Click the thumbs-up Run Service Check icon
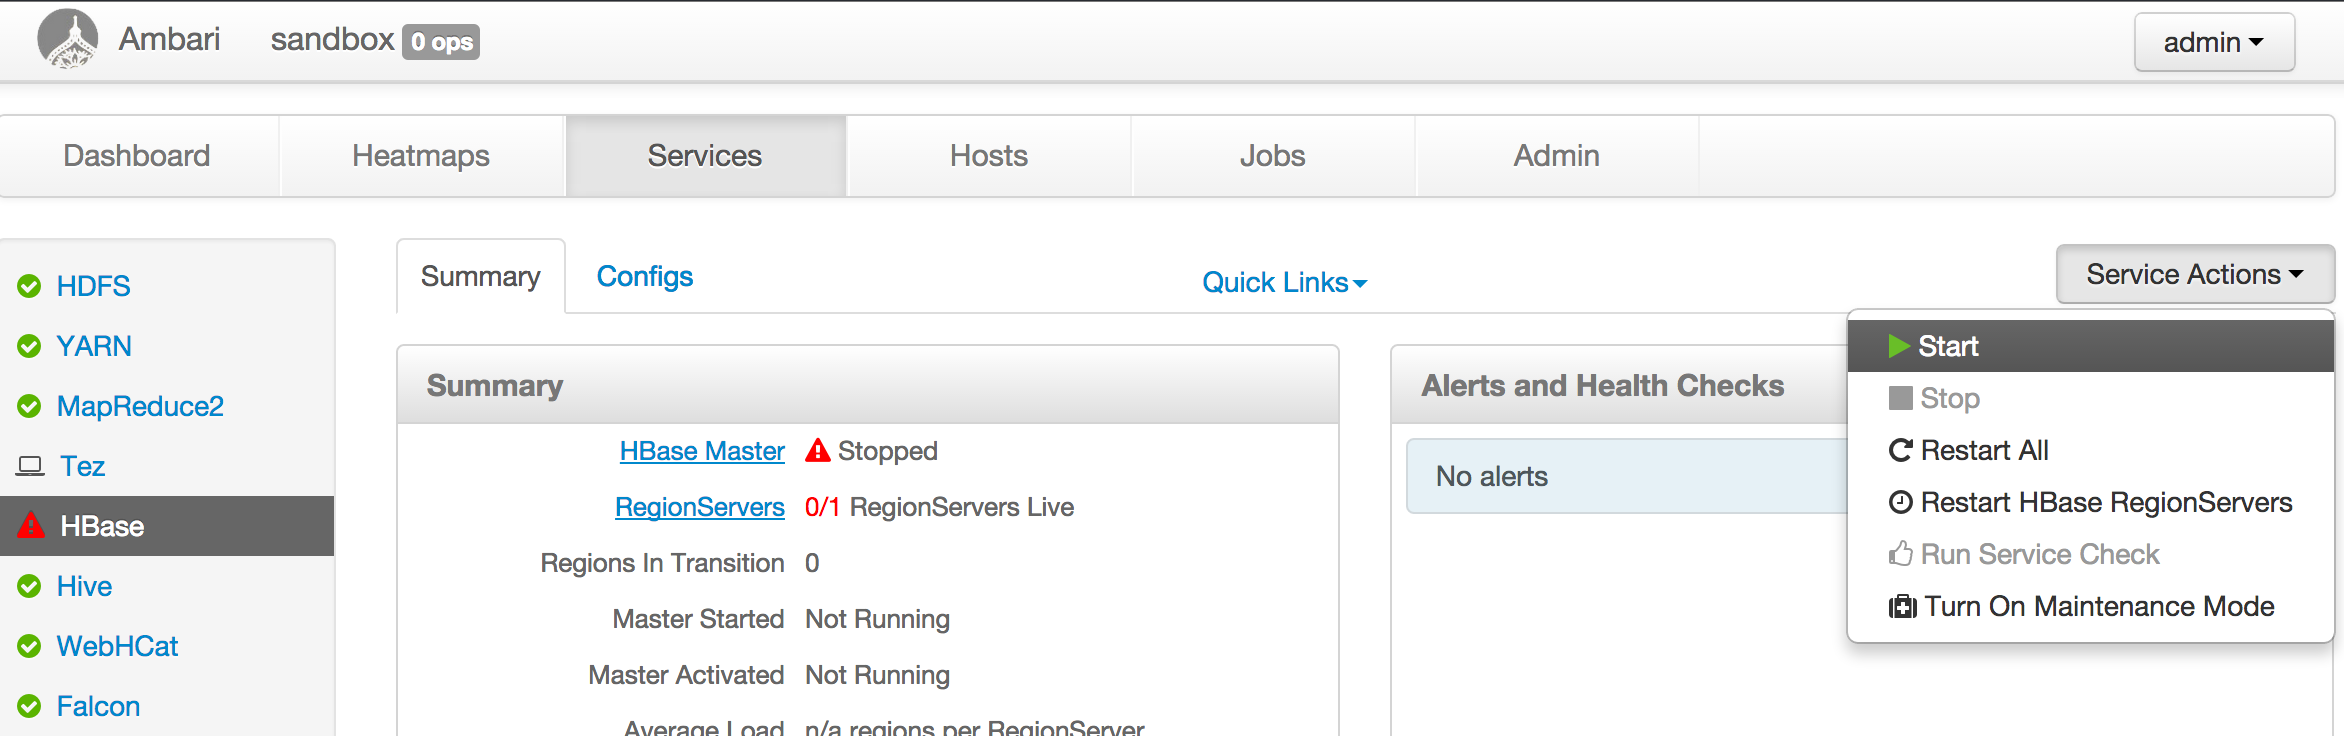The image size is (2344, 736). coord(1900,554)
